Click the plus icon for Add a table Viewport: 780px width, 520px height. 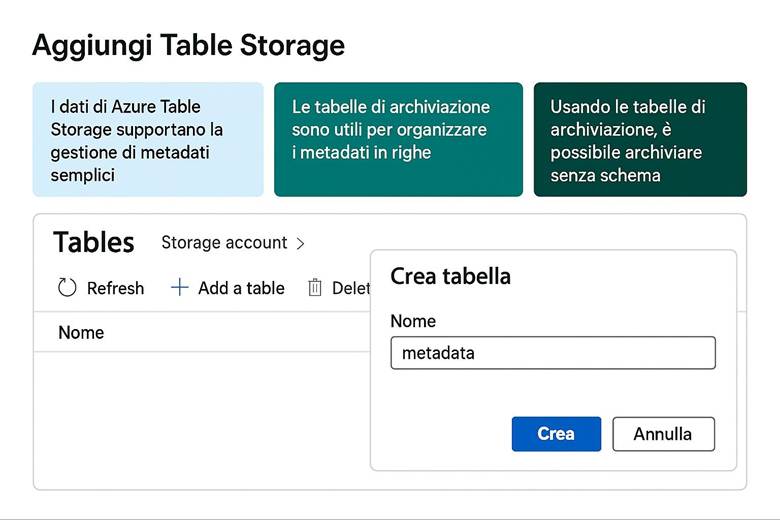179,288
